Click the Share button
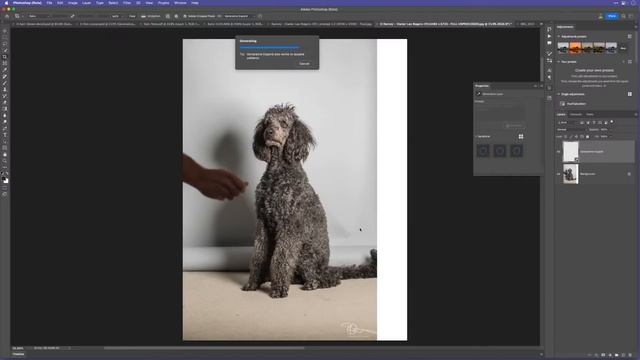The width and height of the screenshot is (640, 360). click(612, 16)
